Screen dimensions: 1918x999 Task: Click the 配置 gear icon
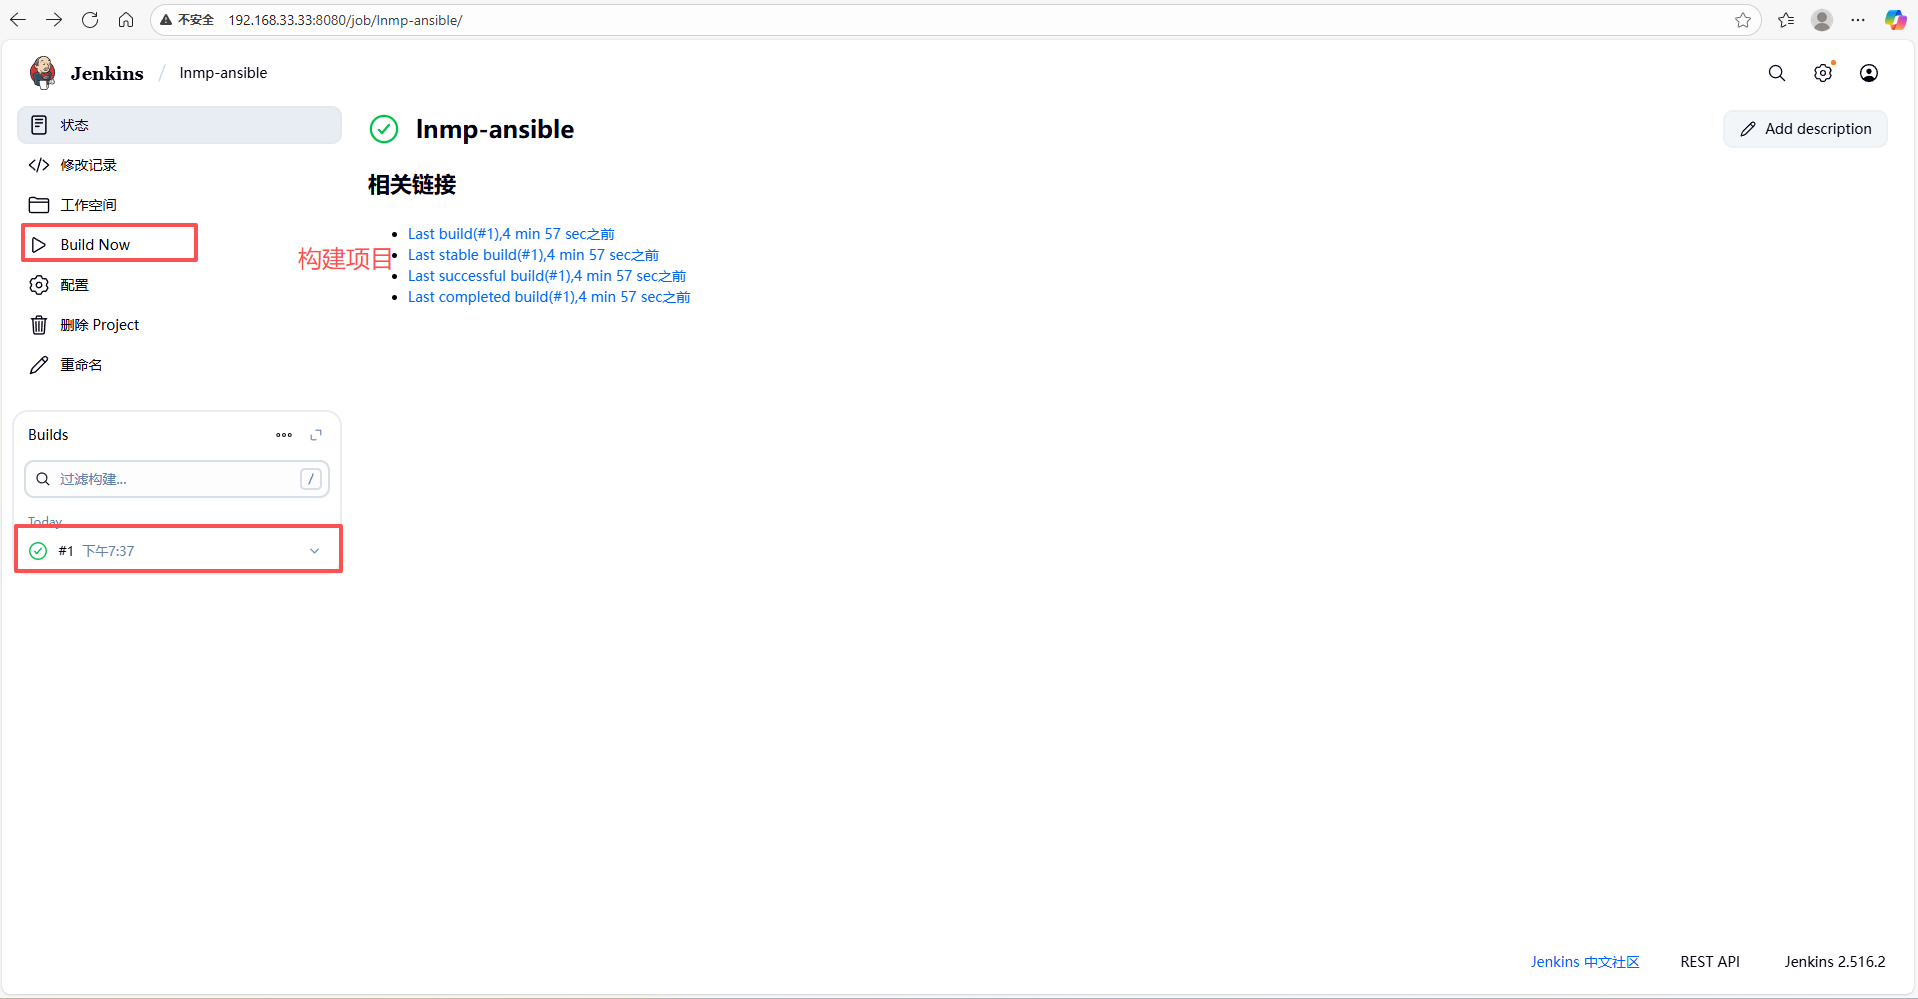pyautogui.click(x=39, y=285)
